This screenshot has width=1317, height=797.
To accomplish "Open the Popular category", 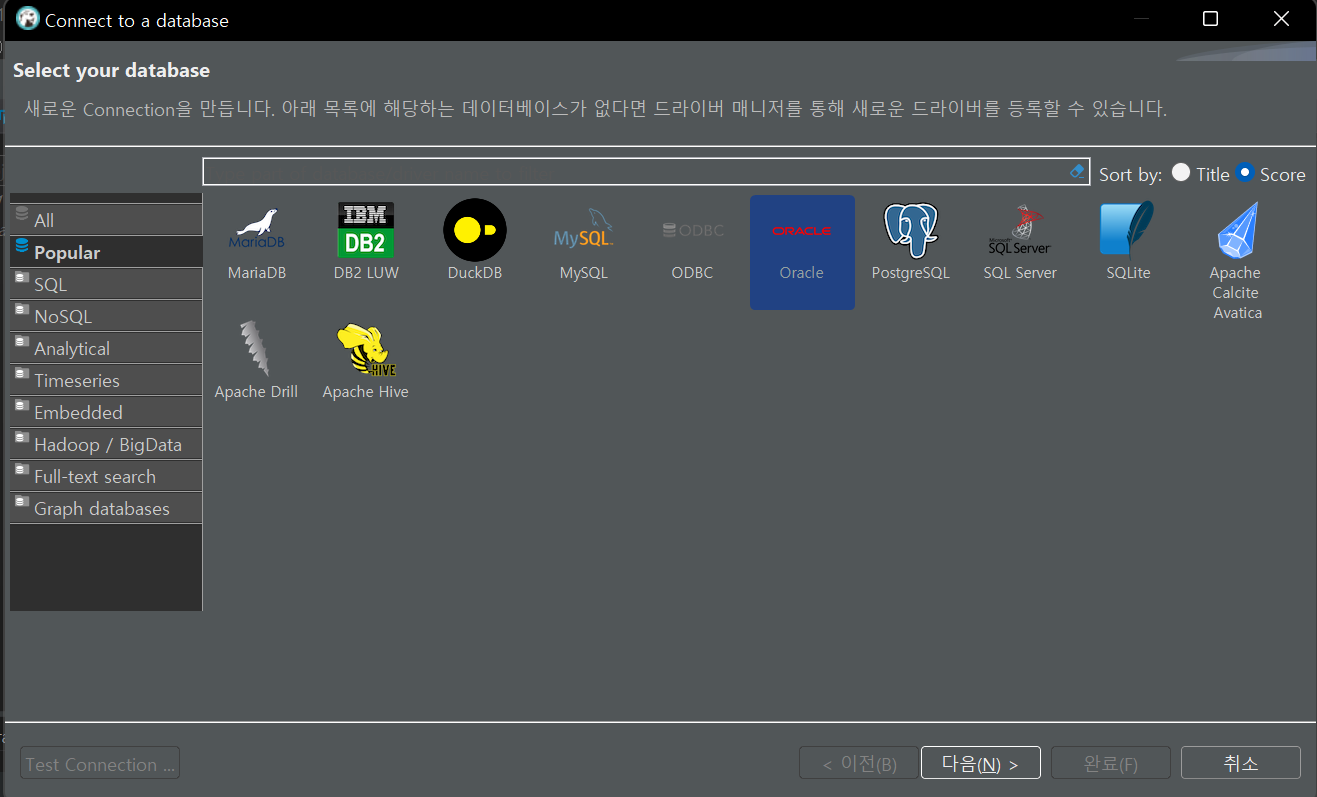I will tap(106, 252).
